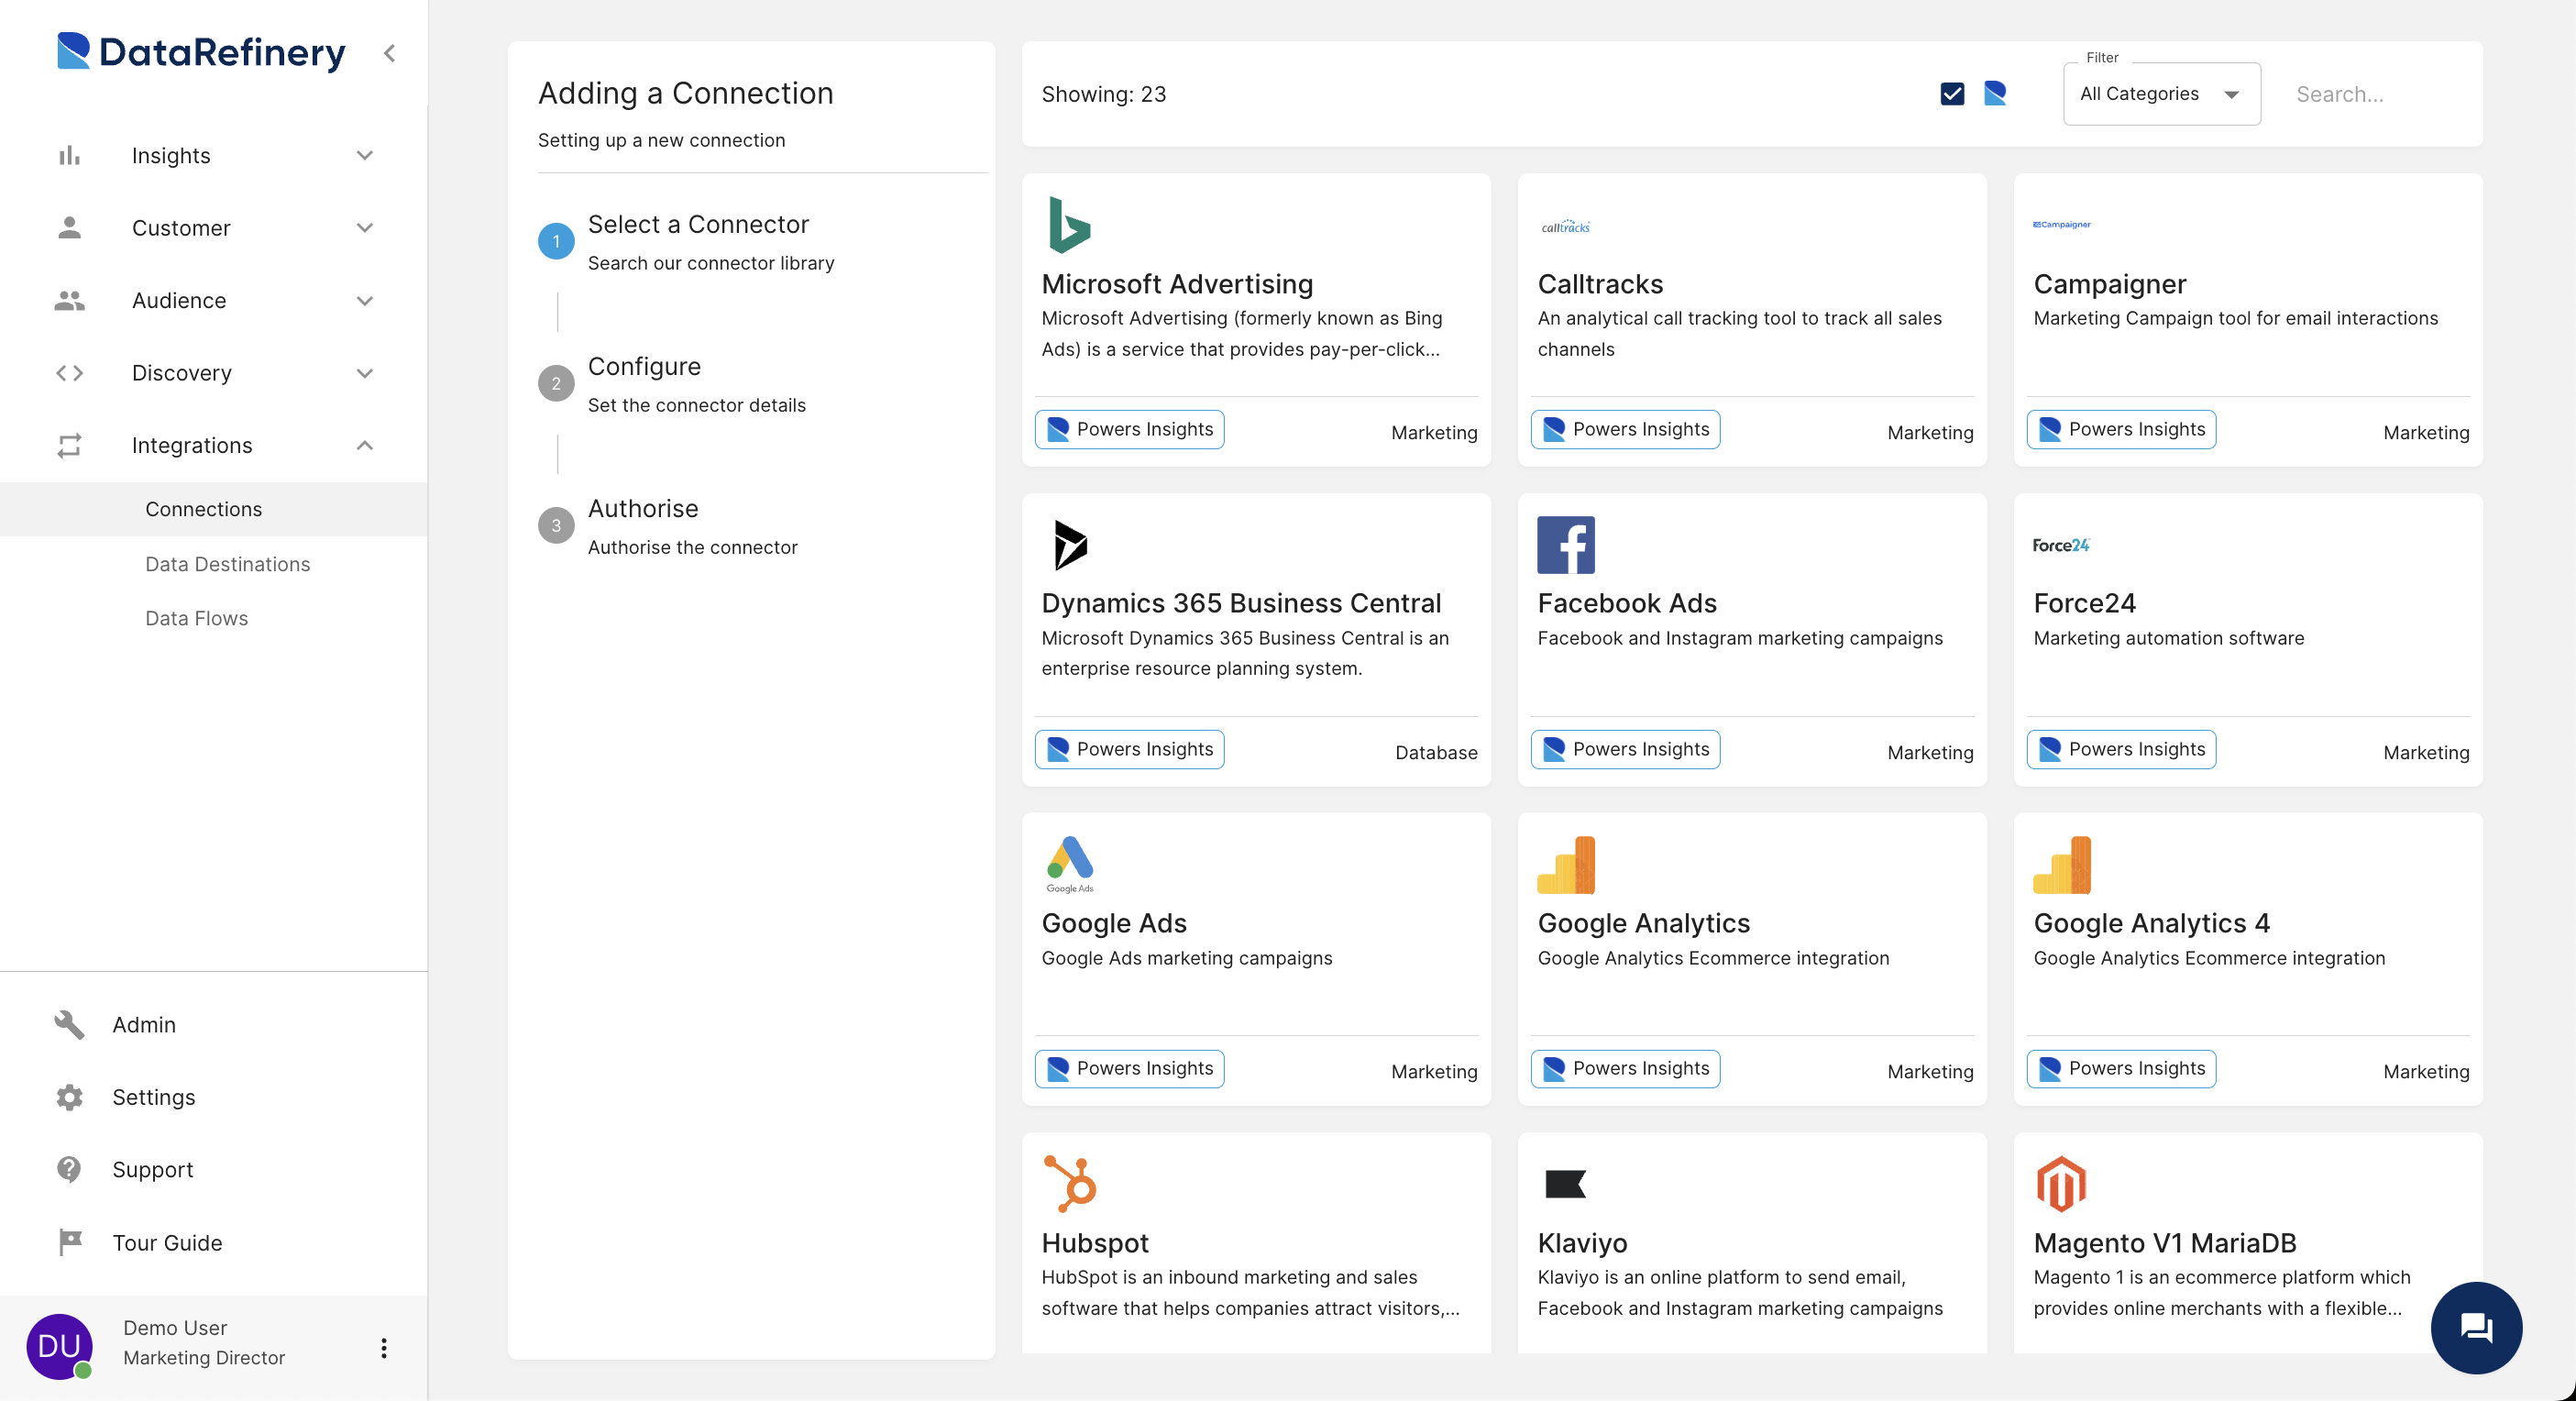Click the DU user avatar
The height and width of the screenshot is (1401, 2576).
[x=59, y=1346]
